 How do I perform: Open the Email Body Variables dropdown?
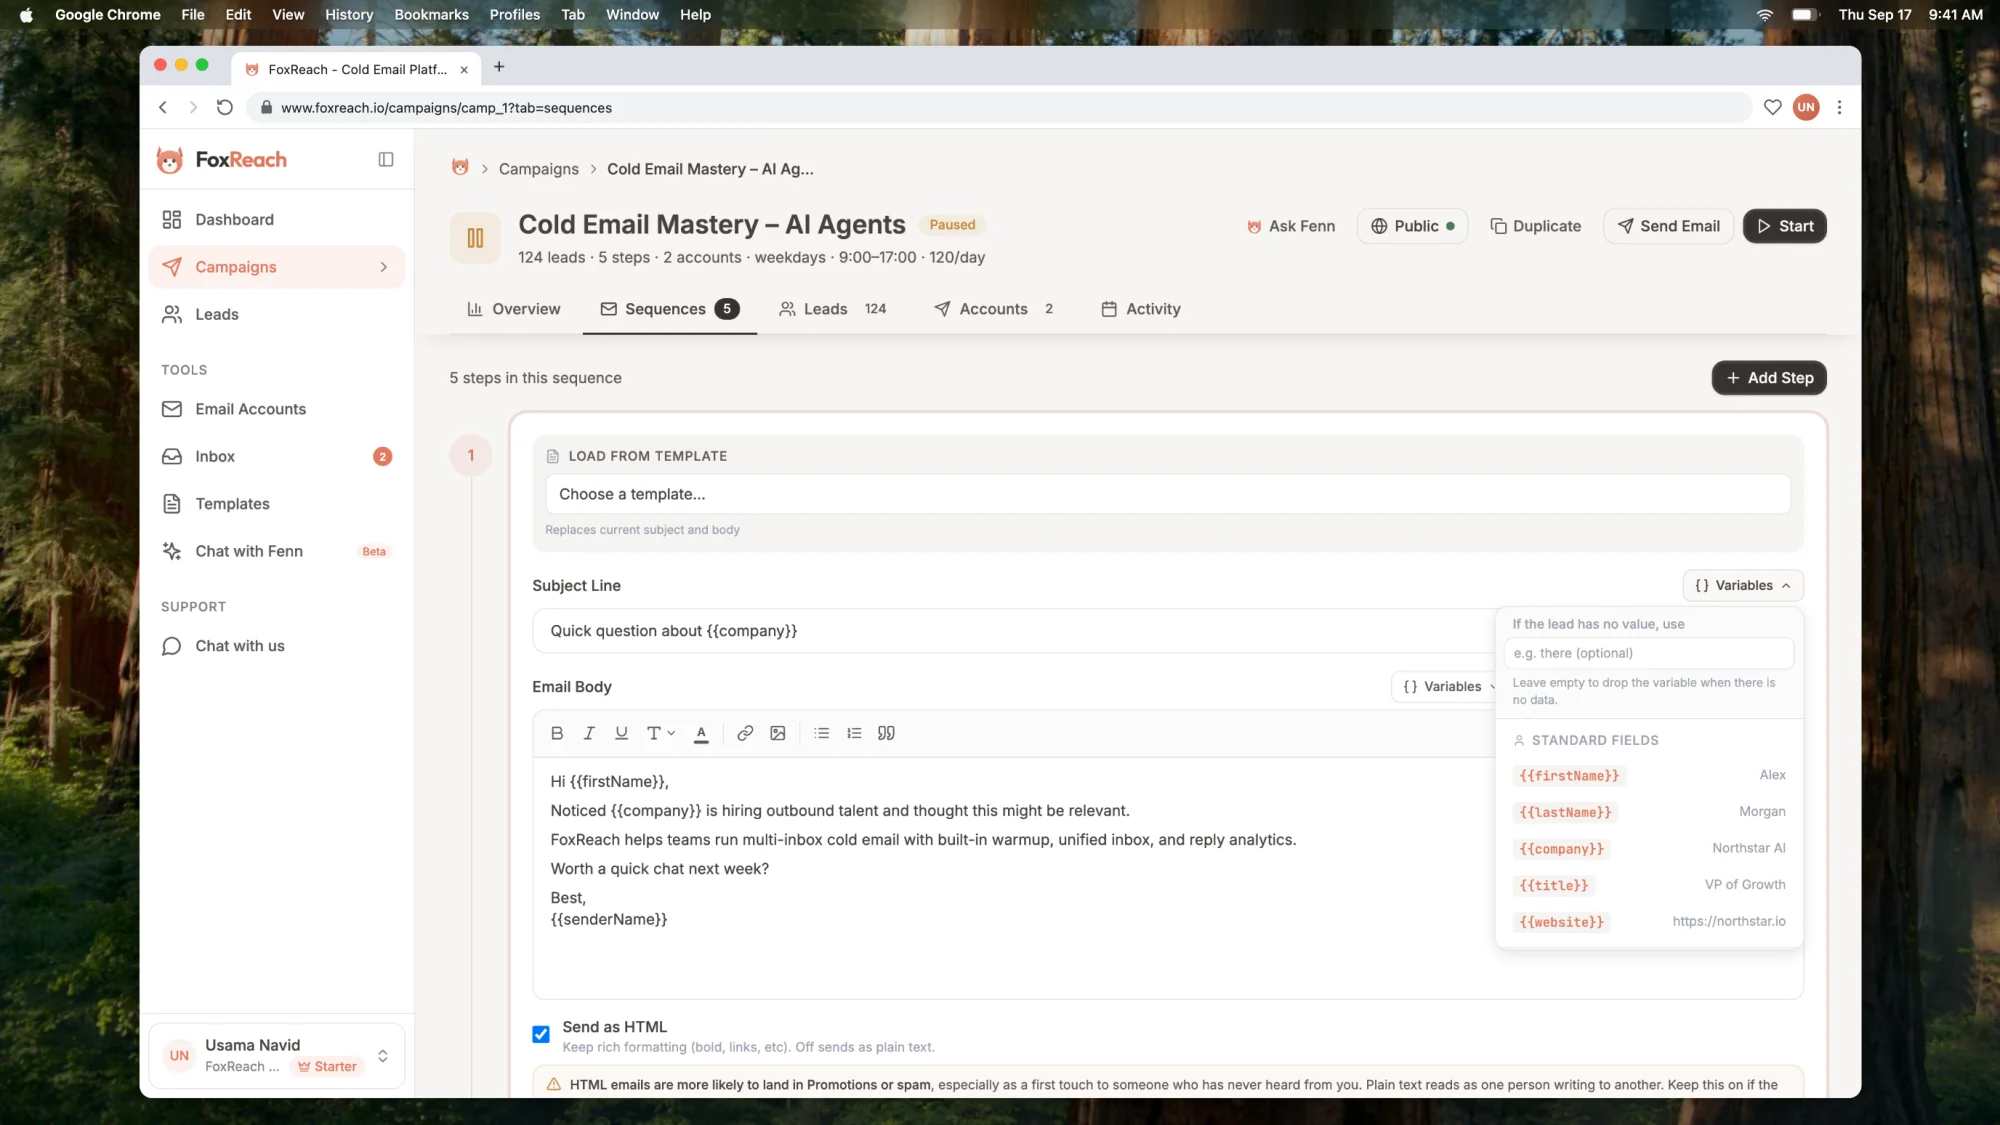coord(1443,686)
